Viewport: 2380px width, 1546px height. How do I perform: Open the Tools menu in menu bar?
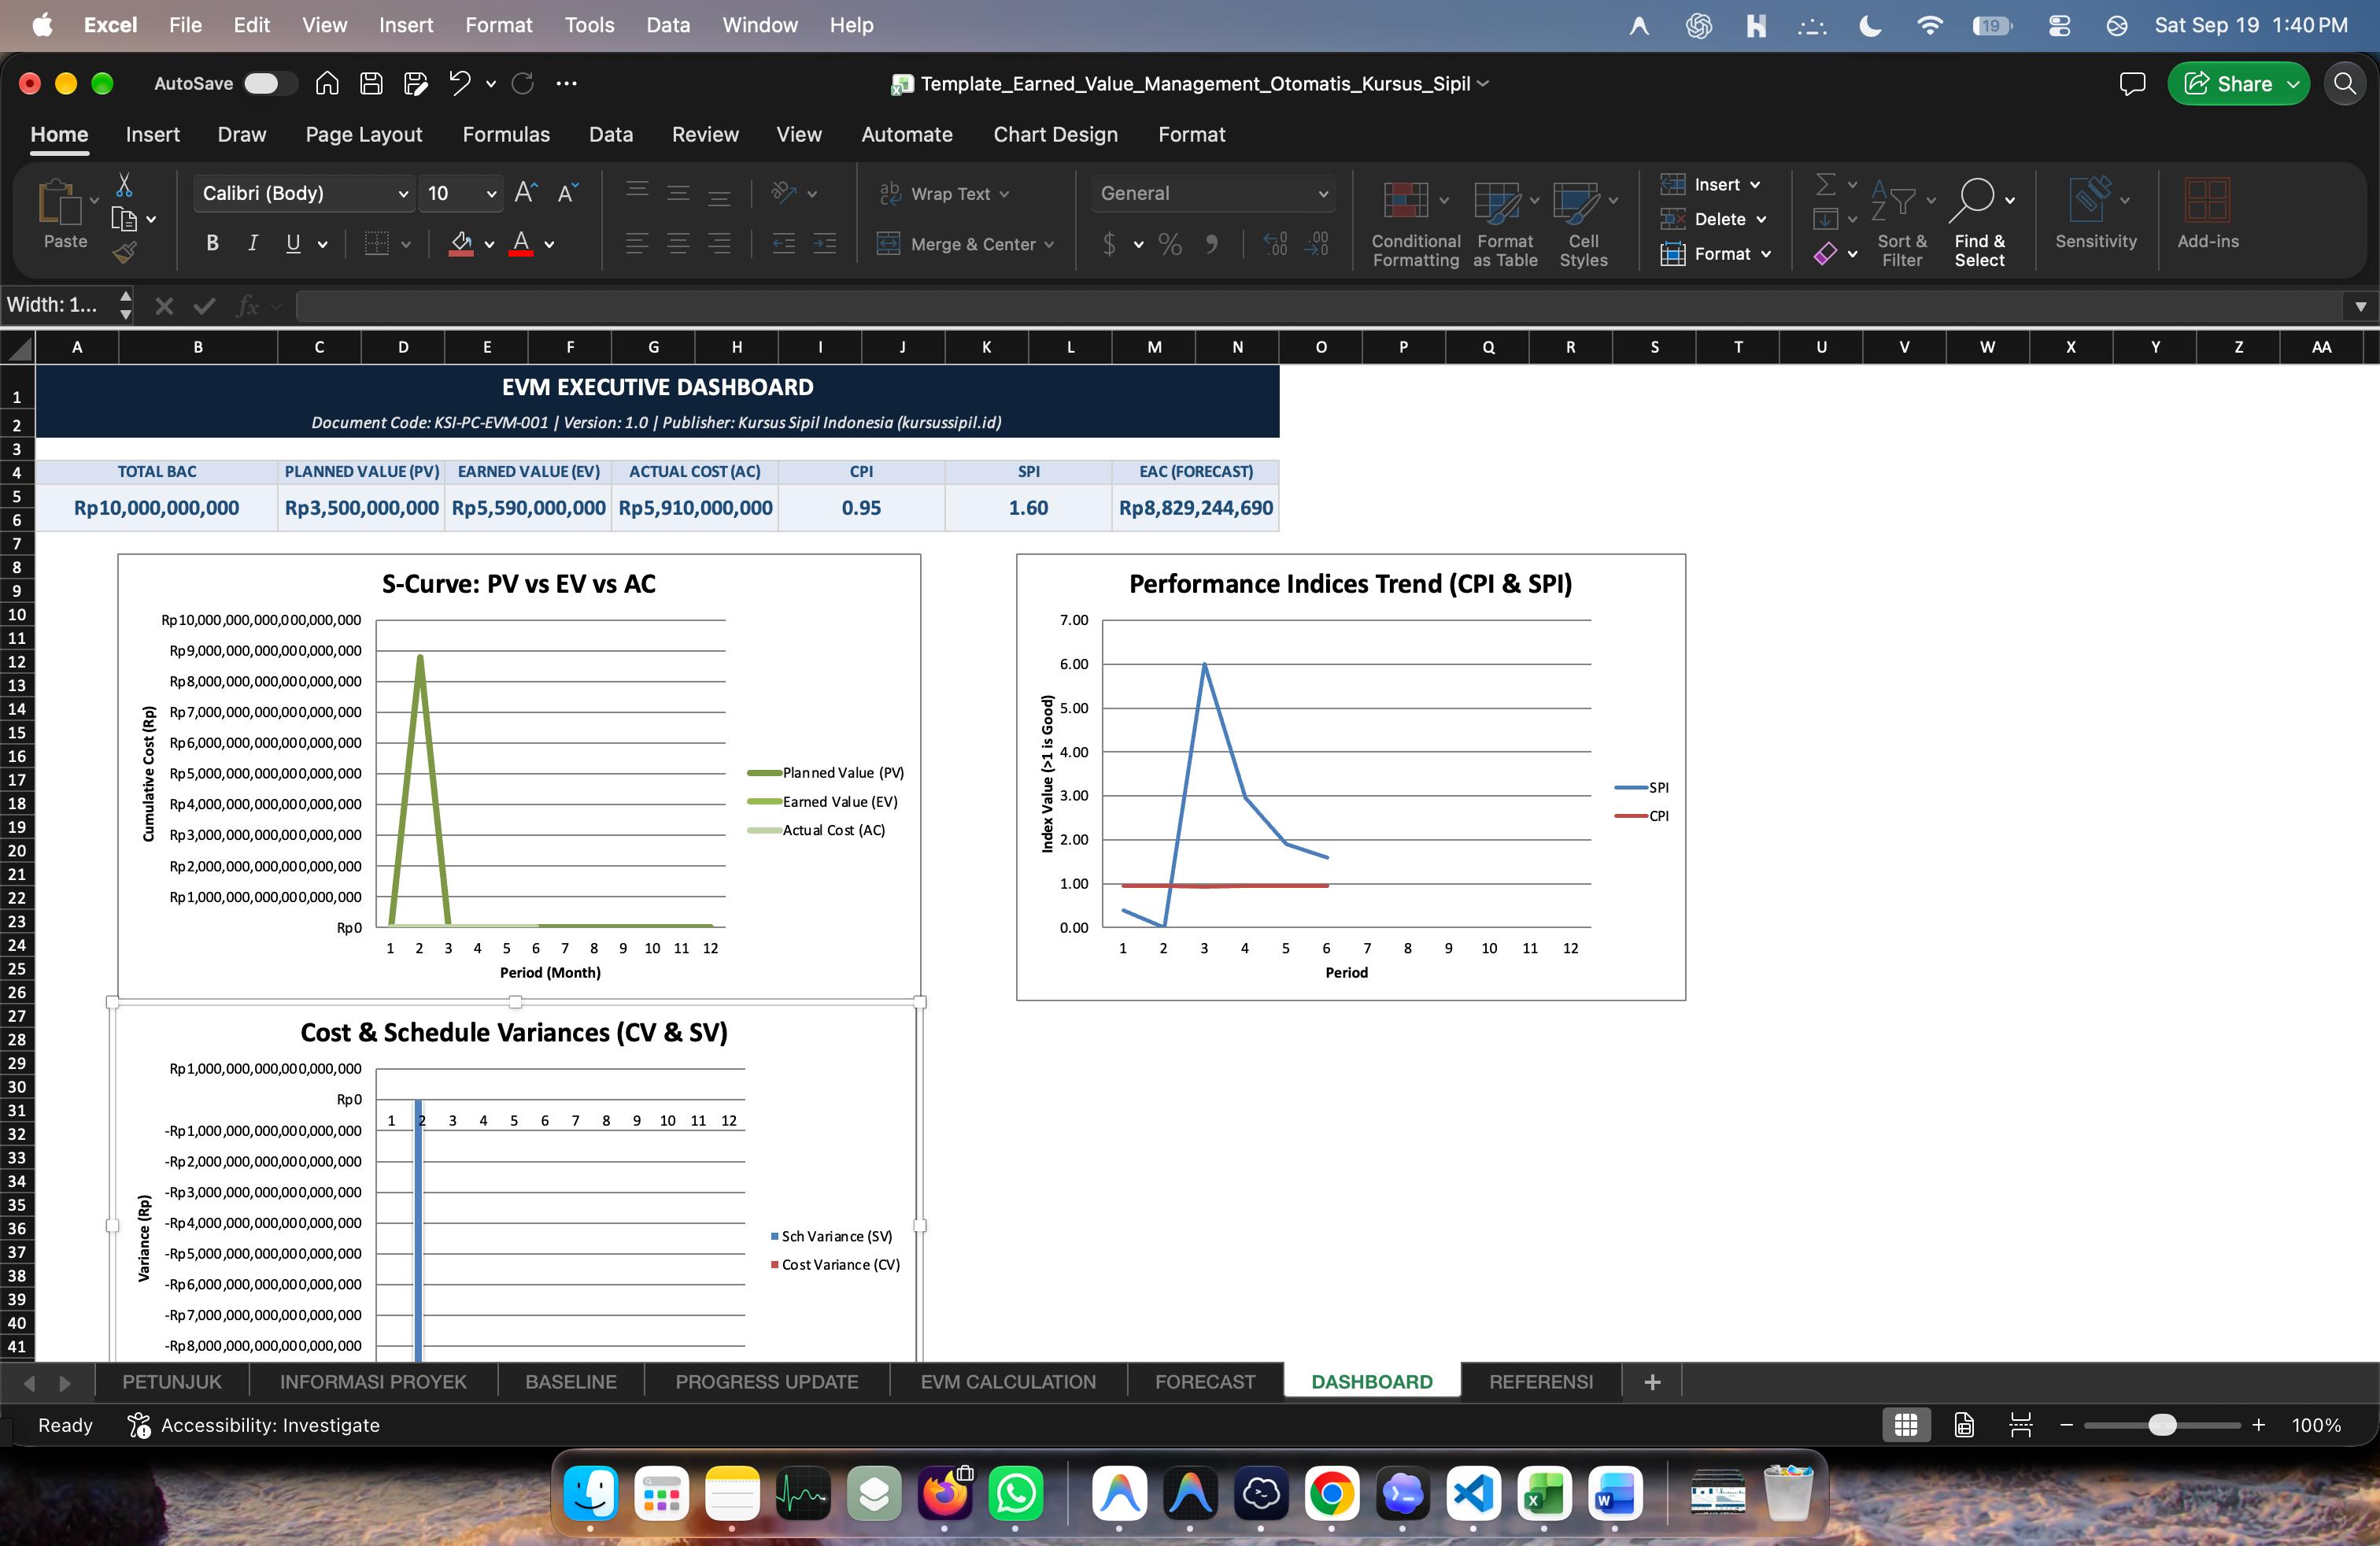589,25
